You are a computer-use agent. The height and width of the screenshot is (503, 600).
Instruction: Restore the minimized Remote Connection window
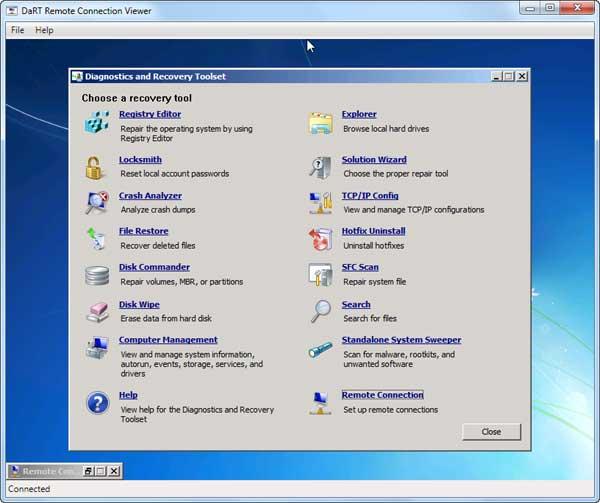coord(88,471)
